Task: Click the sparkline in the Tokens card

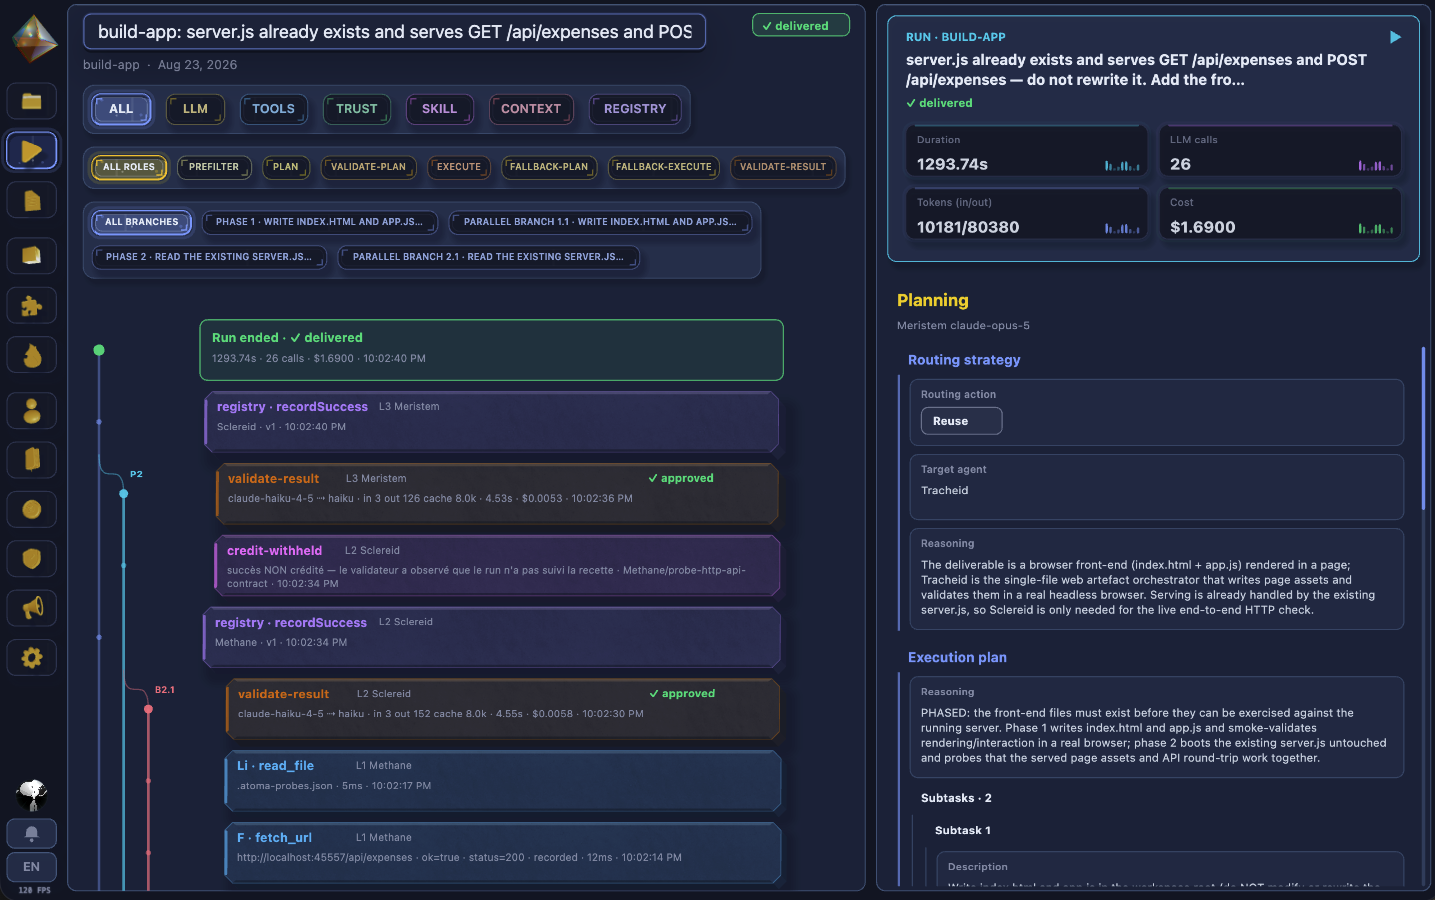Action: [x=1122, y=228]
